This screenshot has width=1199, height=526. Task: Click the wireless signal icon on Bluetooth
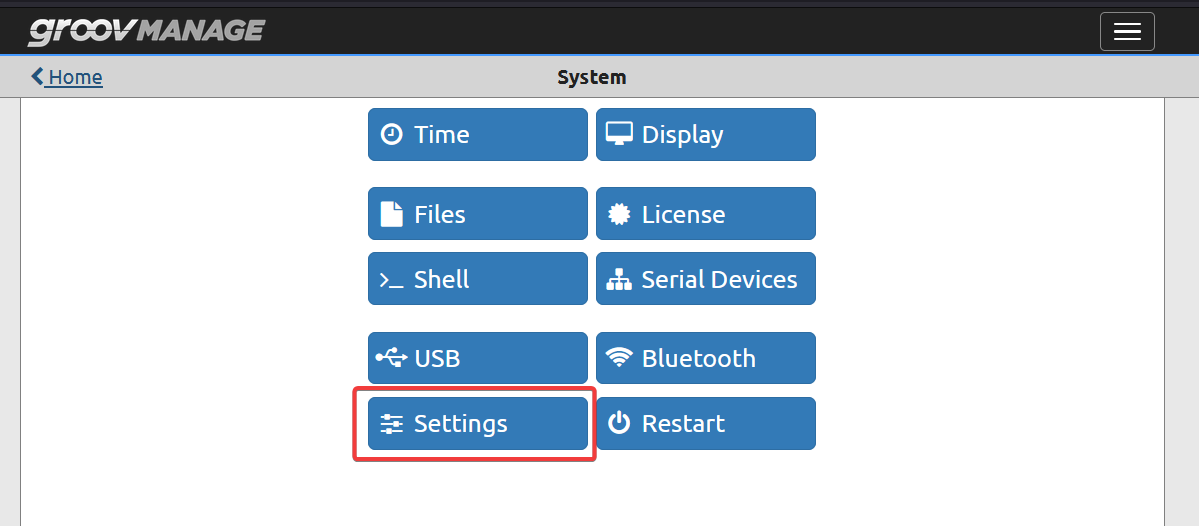point(619,358)
